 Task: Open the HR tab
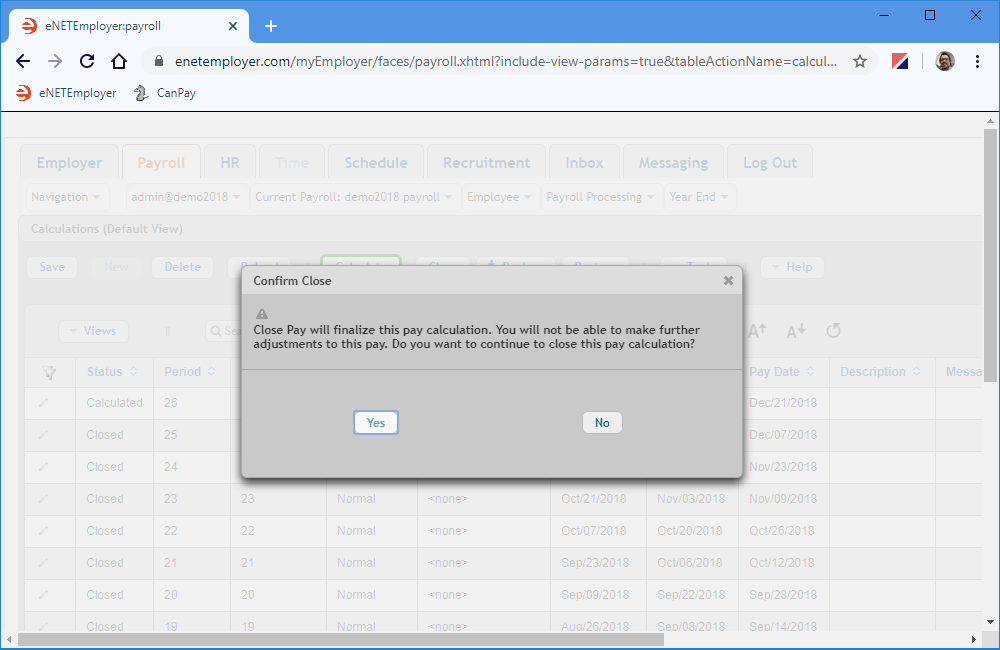pos(230,163)
